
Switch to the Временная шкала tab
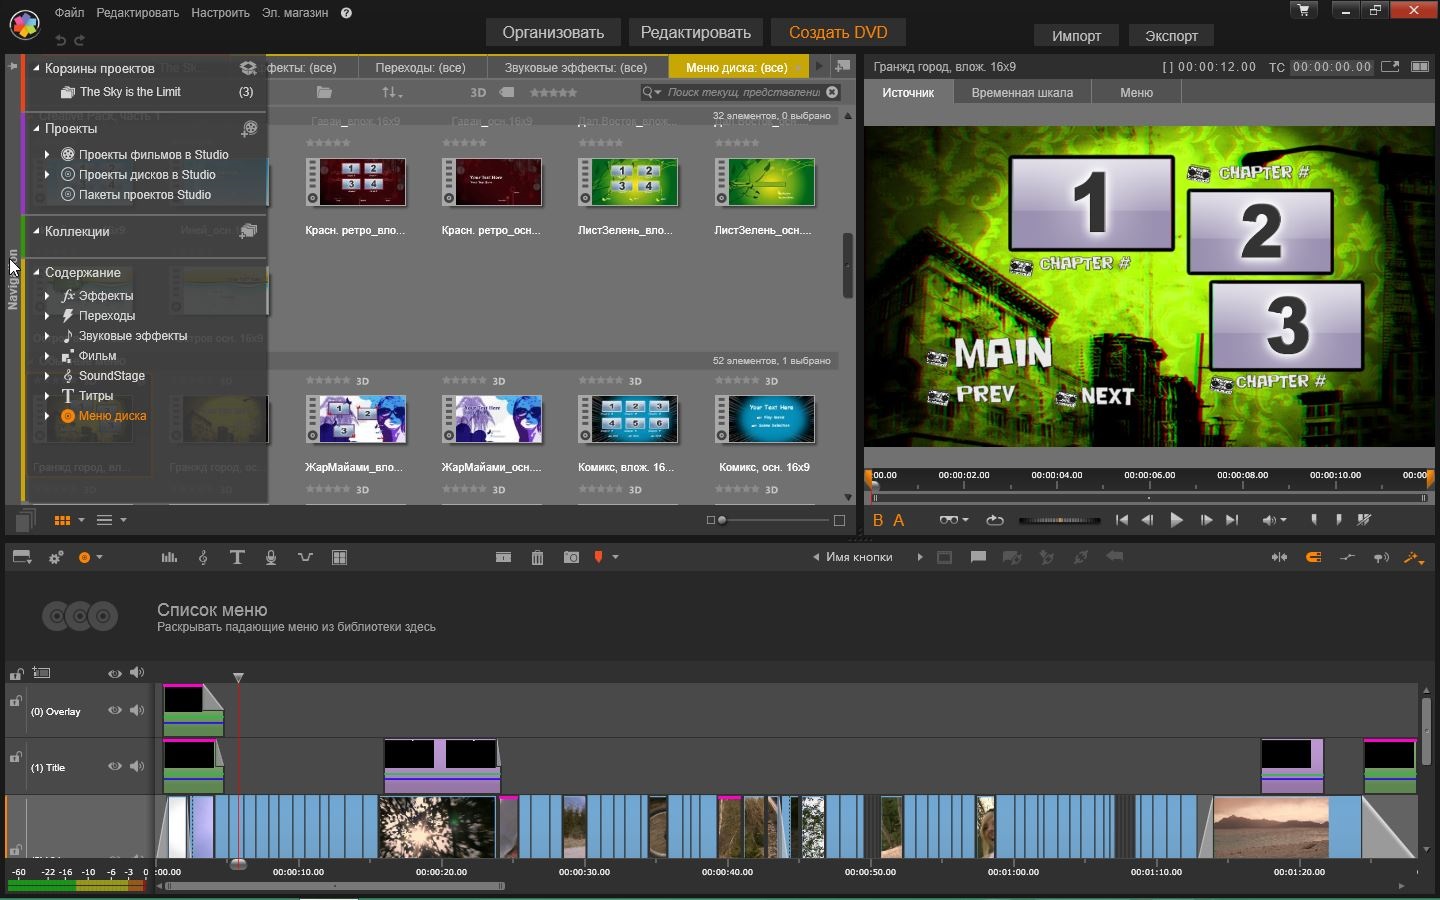coord(1022,92)
